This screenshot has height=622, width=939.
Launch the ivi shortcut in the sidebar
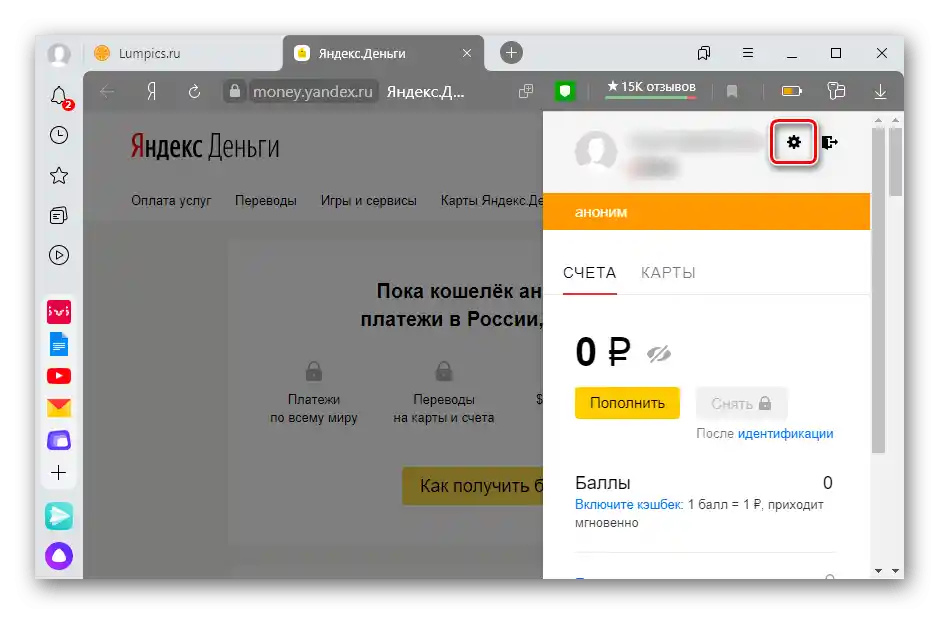coord(59,312)
